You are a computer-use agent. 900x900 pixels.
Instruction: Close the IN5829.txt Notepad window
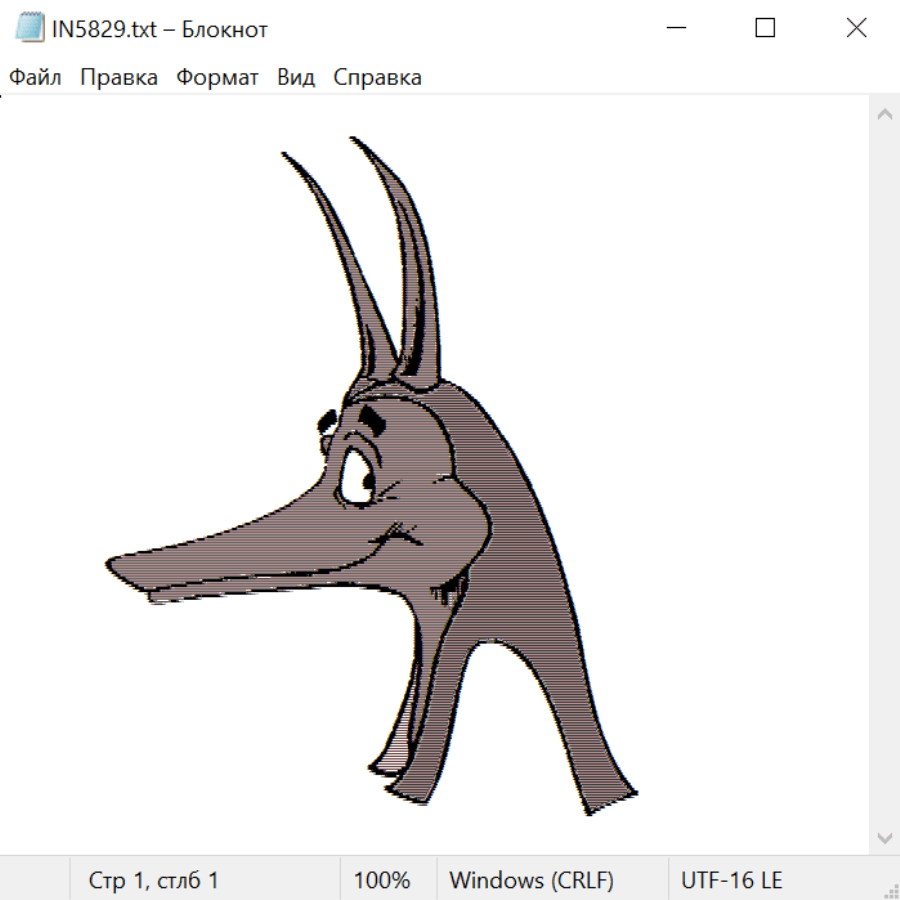[856, 29]
